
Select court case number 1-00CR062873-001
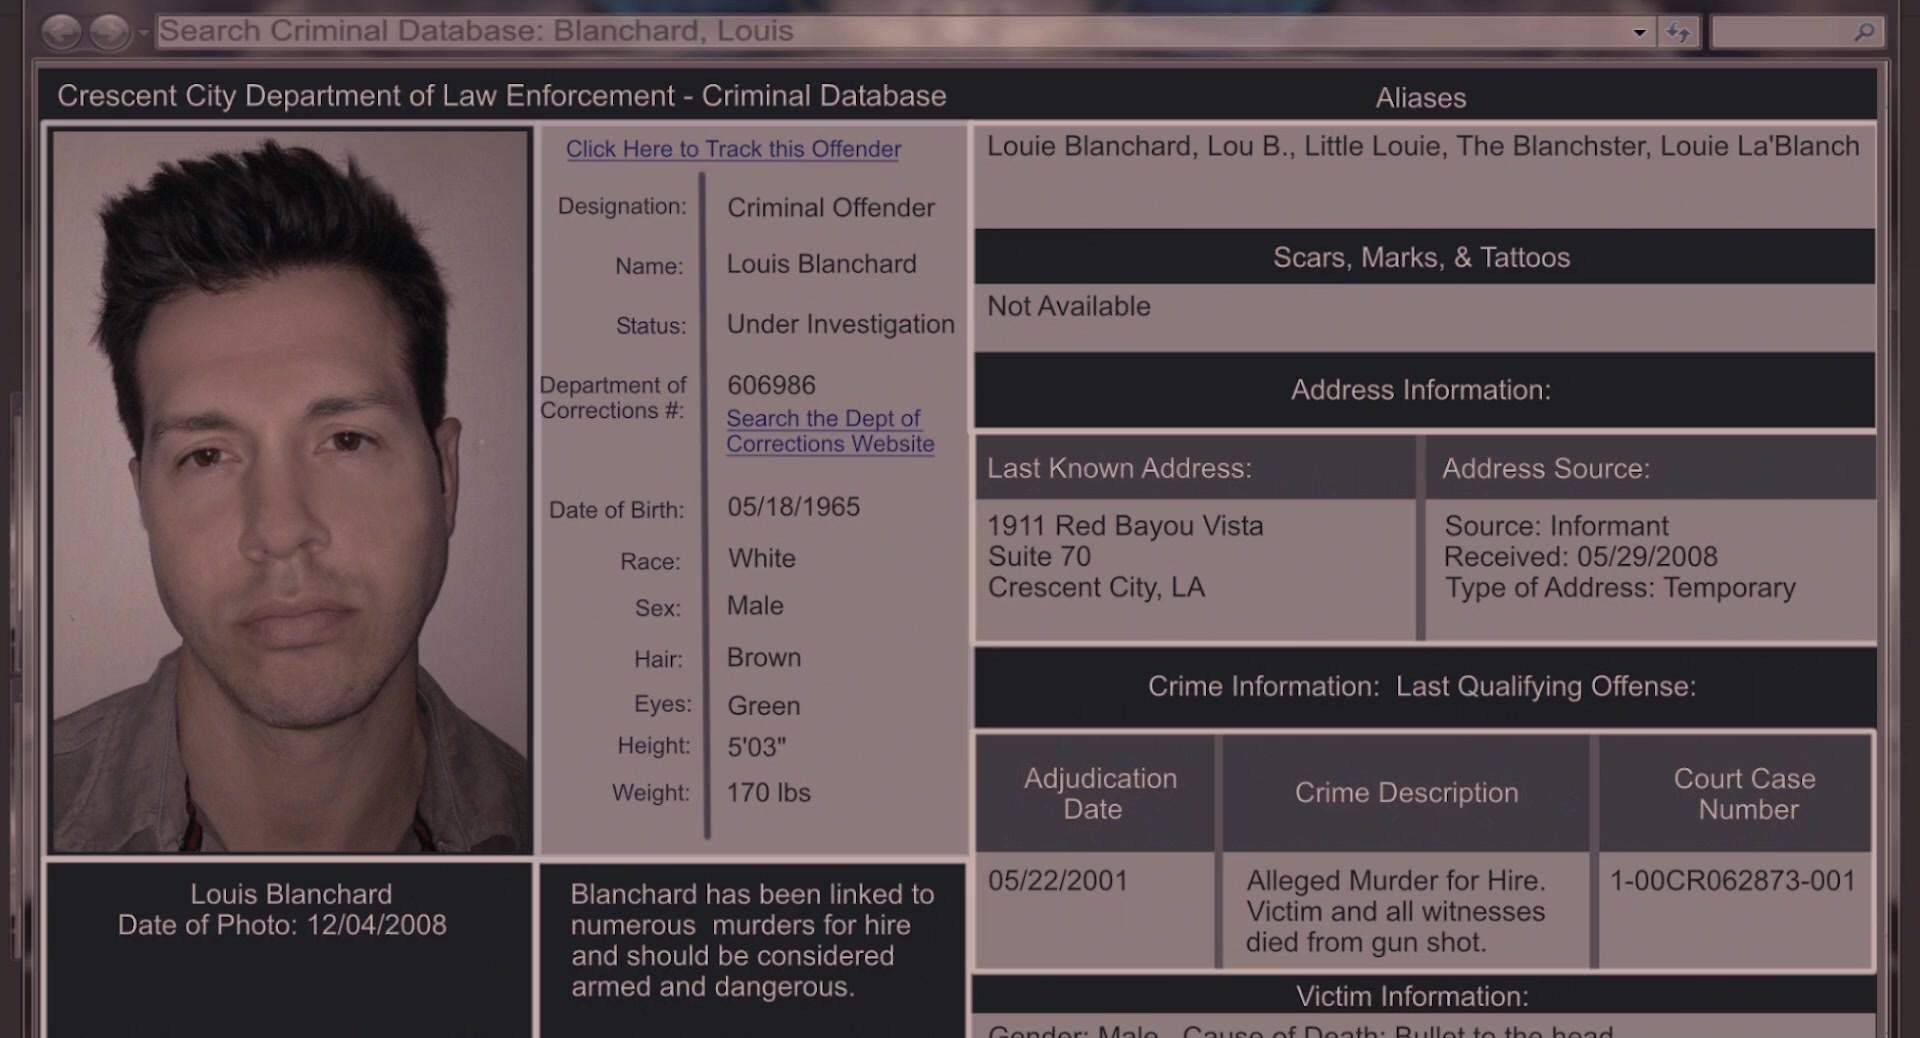click(1733, 880)
